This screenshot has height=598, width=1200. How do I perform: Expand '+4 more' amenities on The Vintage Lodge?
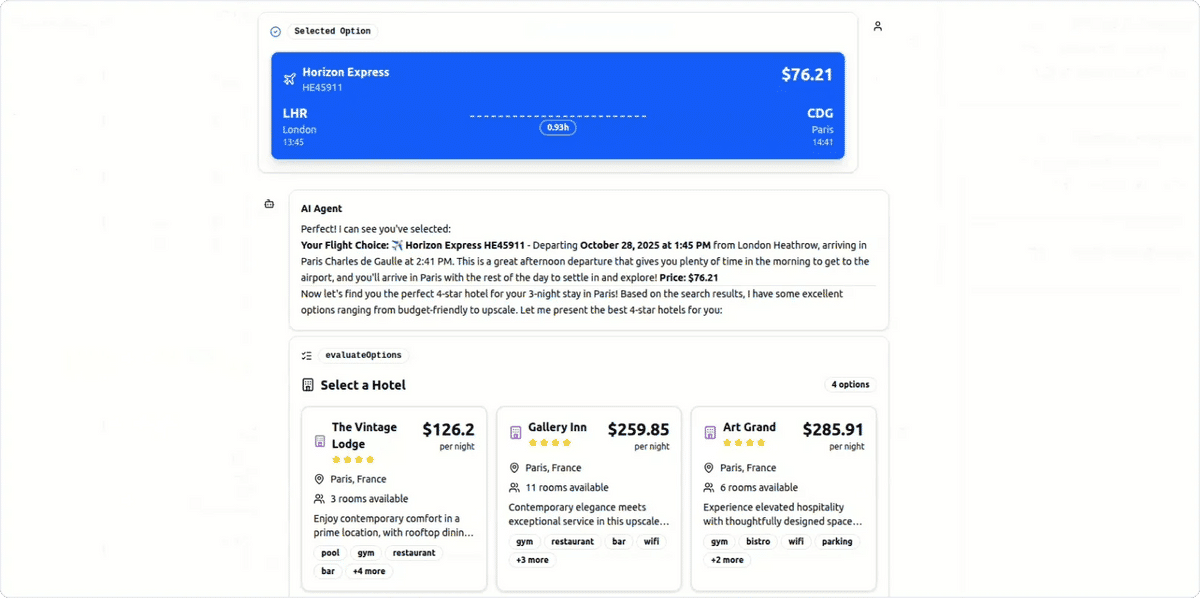[x=369, y=571]
